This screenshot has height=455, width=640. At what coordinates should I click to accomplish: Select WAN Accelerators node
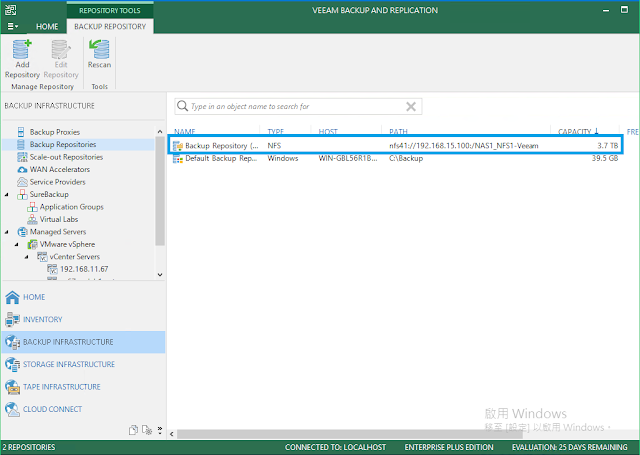pos(60,169)
